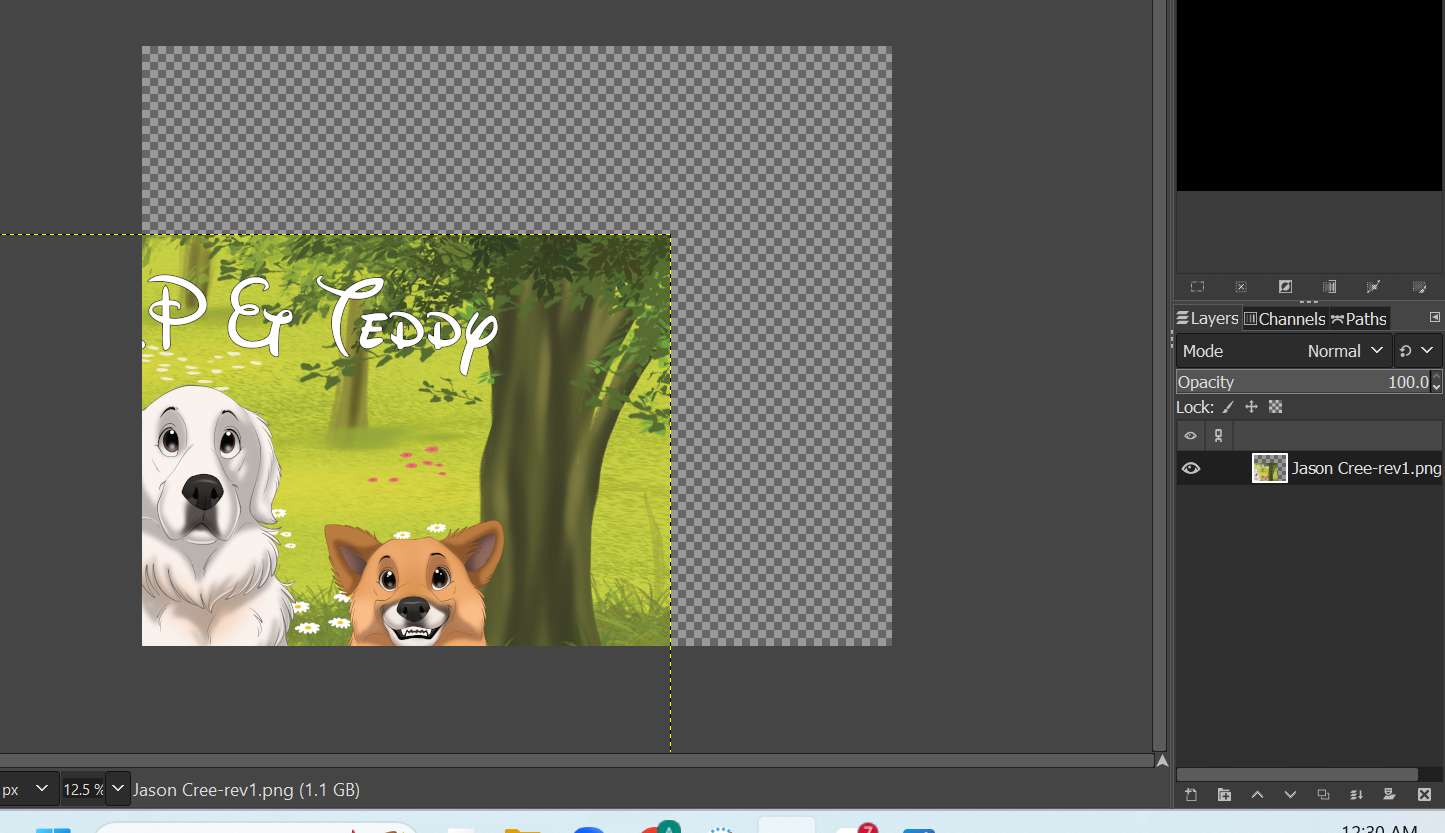Delete the layer with X icon
The image size is (1445, 833).
[1424, 795]
